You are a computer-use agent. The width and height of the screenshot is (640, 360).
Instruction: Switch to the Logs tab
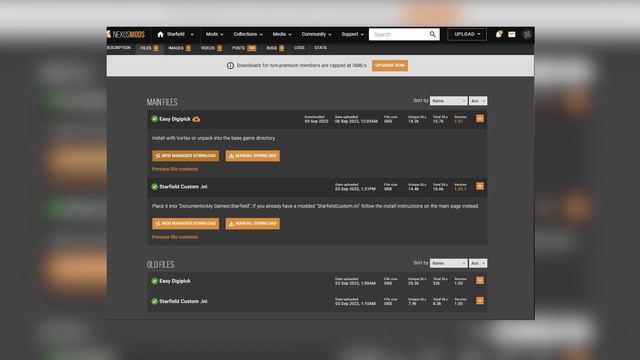click(299, 48)
